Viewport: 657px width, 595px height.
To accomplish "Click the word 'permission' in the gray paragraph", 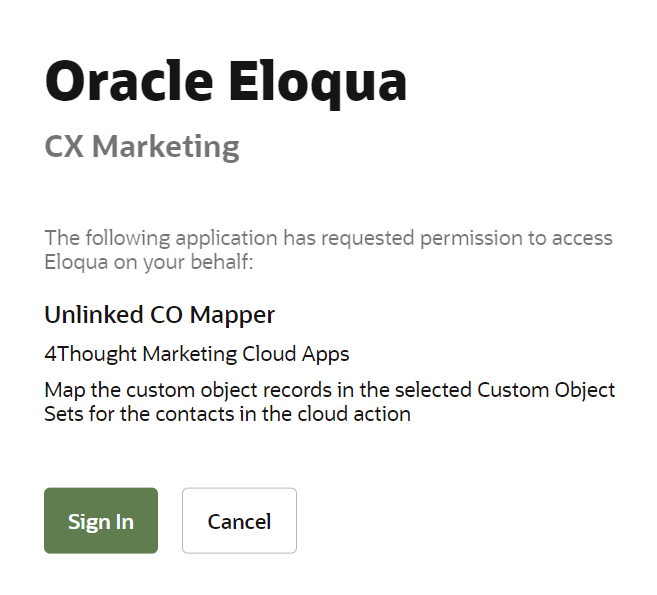I will (x=471, y=239).
